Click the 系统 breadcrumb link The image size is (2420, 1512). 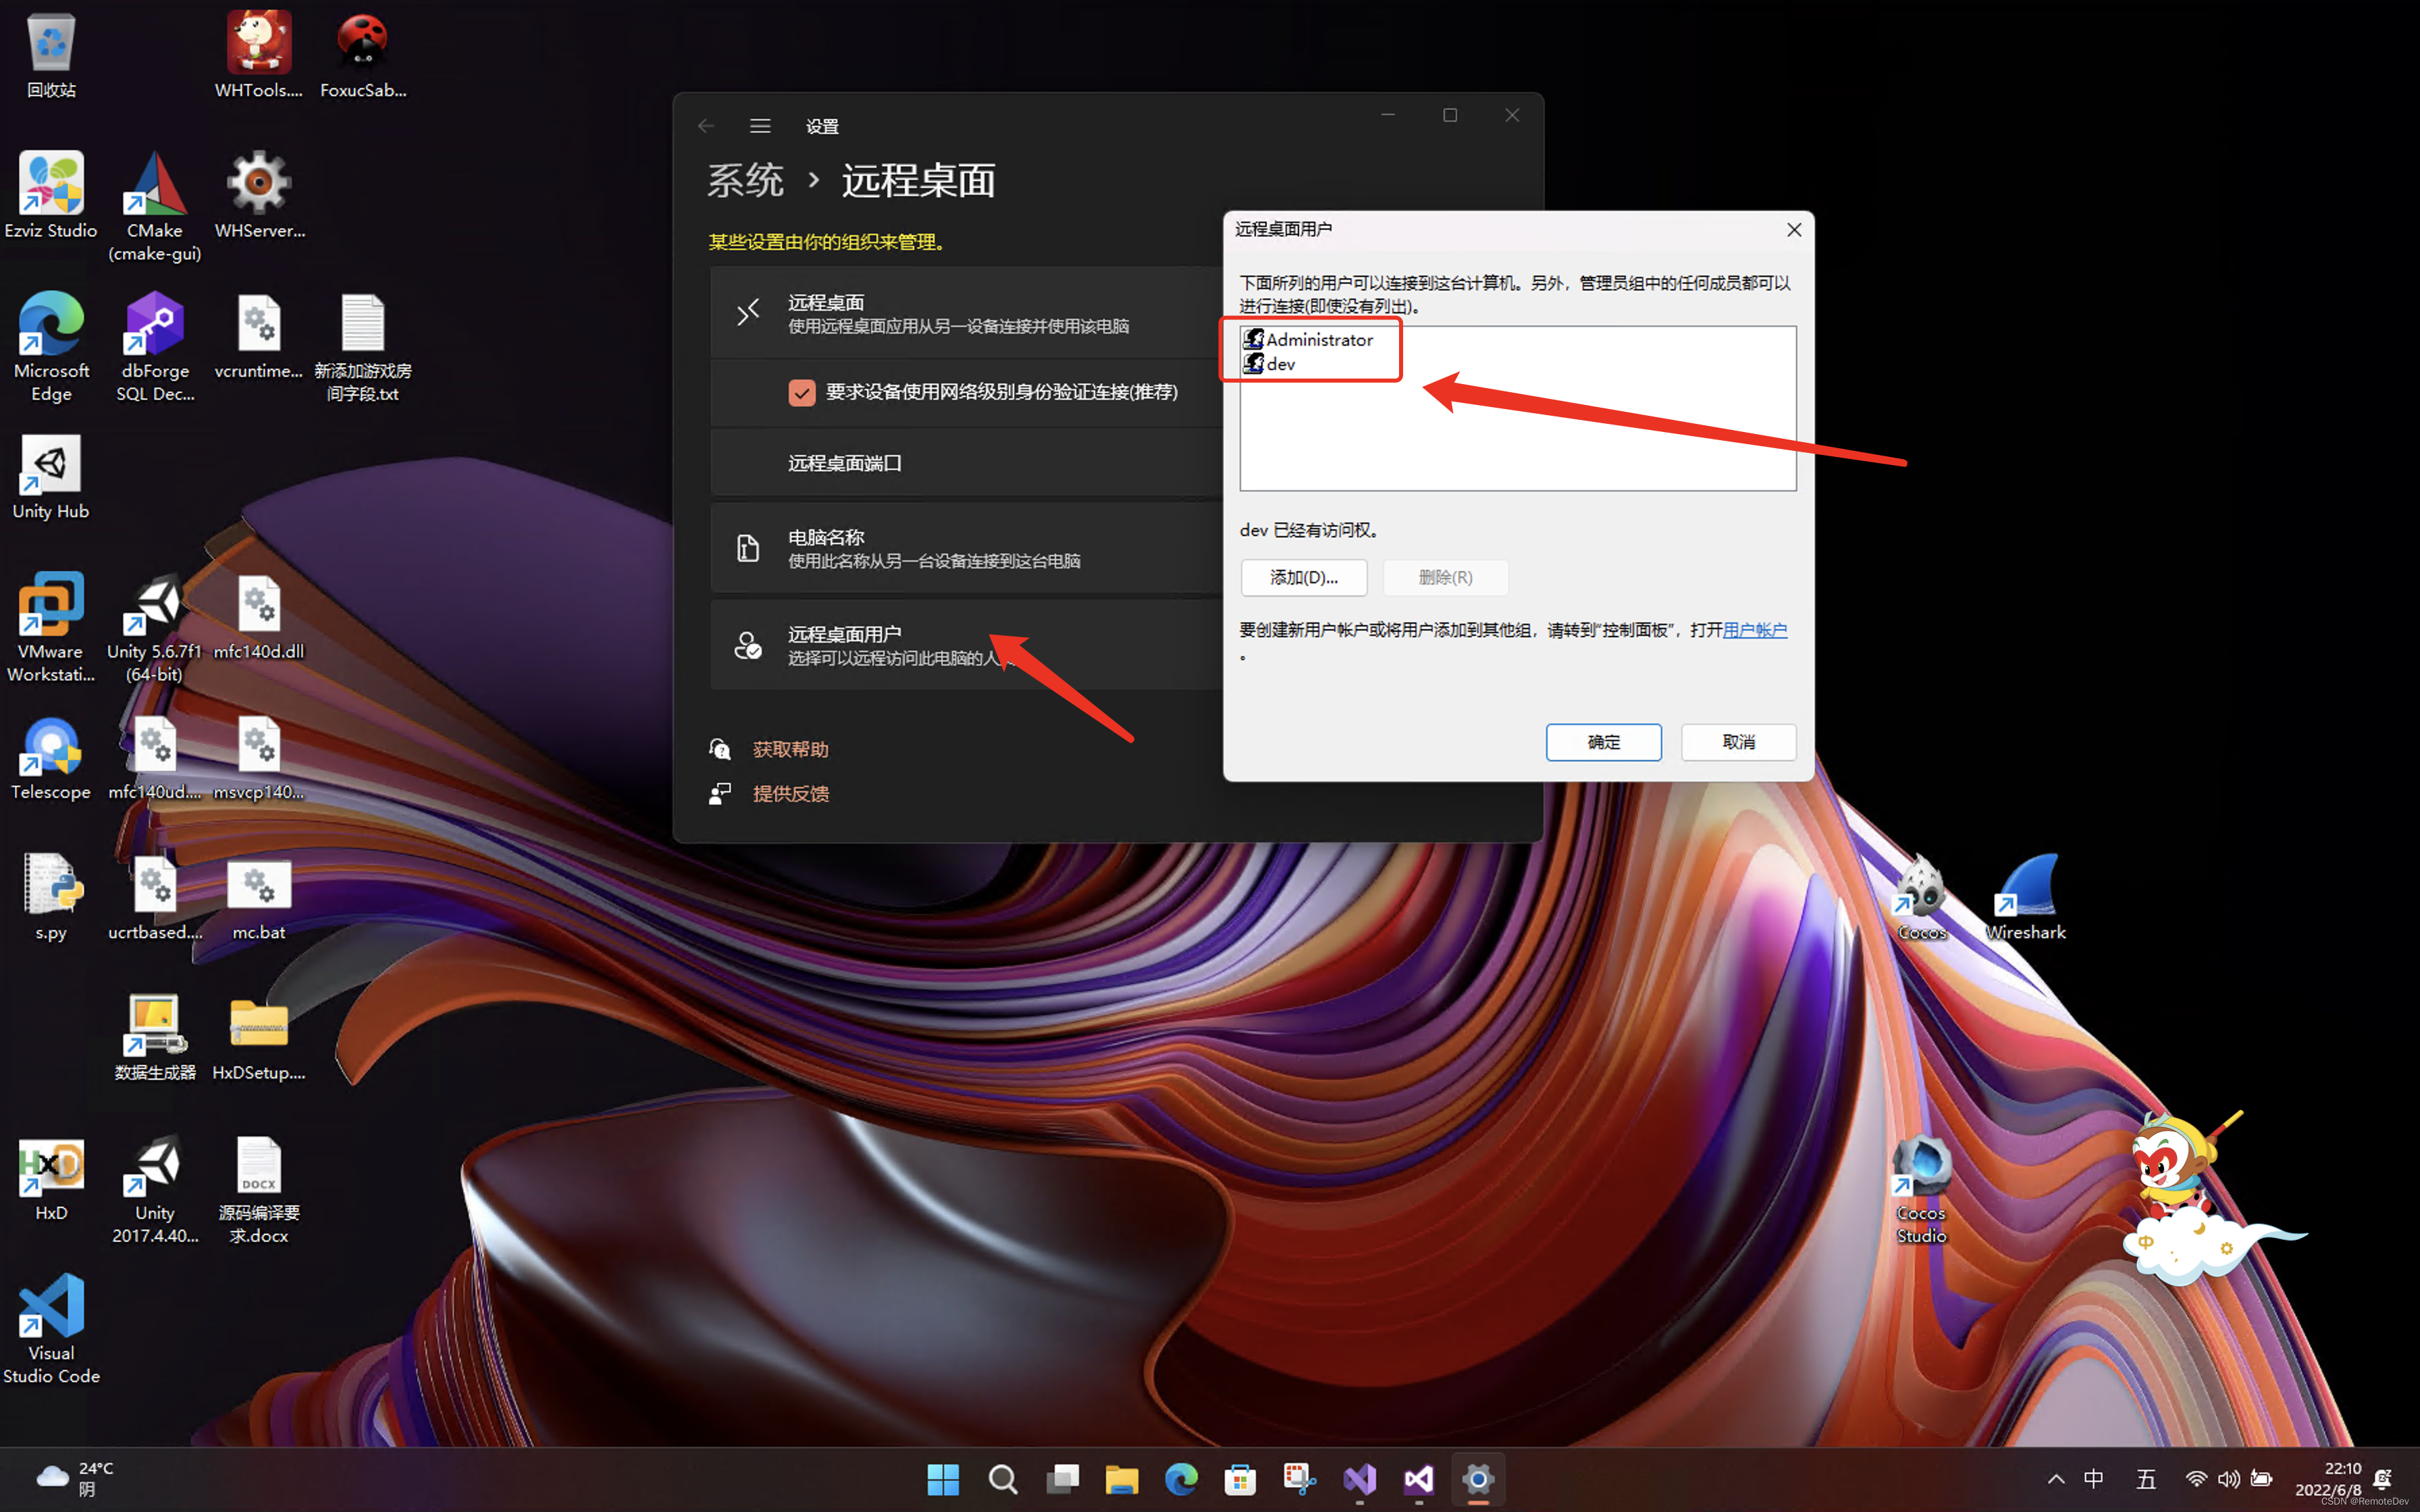pos(745,181)
